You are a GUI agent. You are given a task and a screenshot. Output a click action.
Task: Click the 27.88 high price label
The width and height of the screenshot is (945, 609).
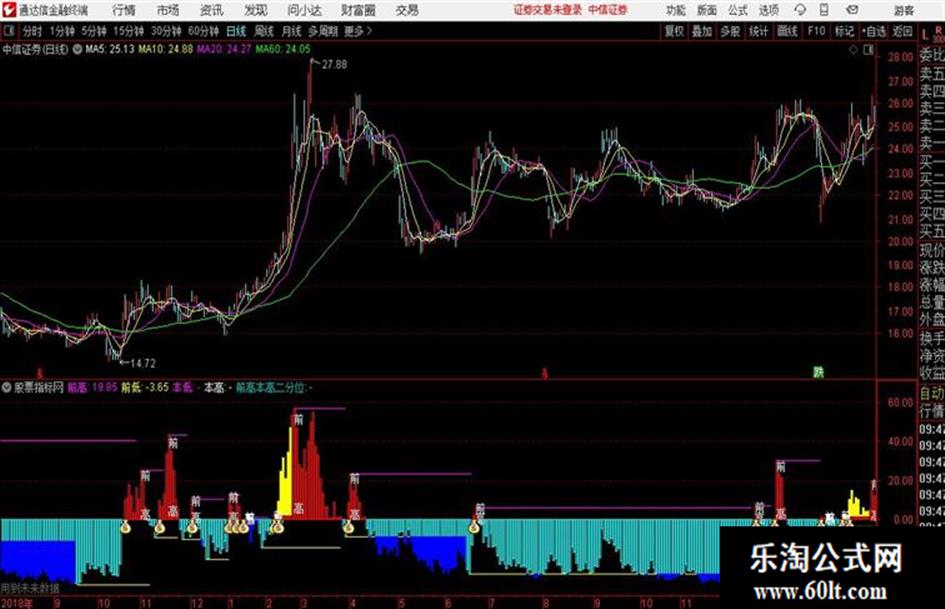point(334,65)
